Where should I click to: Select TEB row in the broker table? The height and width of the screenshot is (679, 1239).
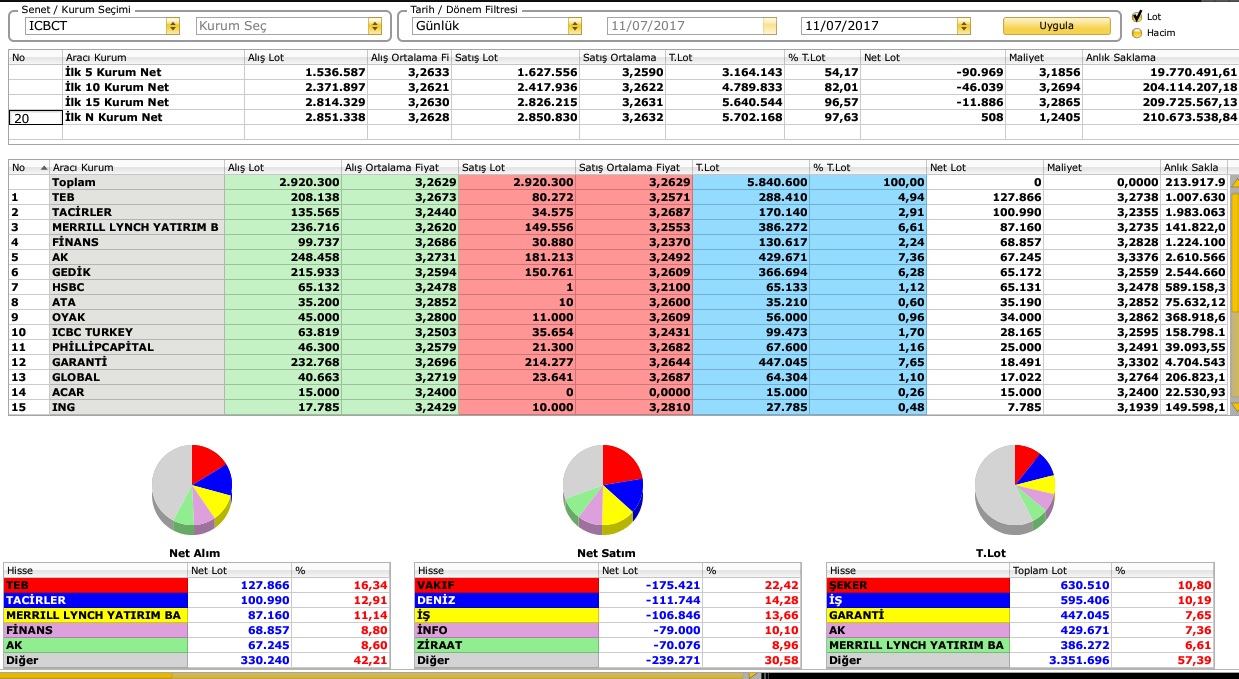(618, 198)
